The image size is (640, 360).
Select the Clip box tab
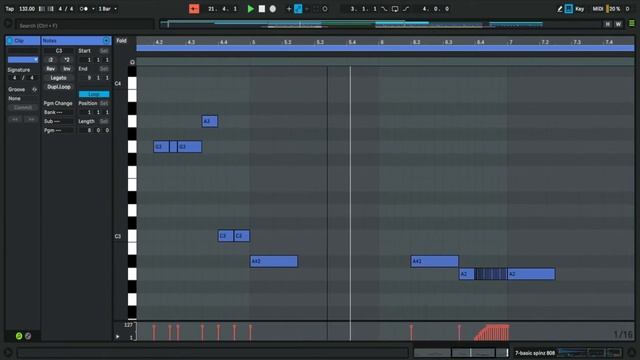click(x=23, y=40)
